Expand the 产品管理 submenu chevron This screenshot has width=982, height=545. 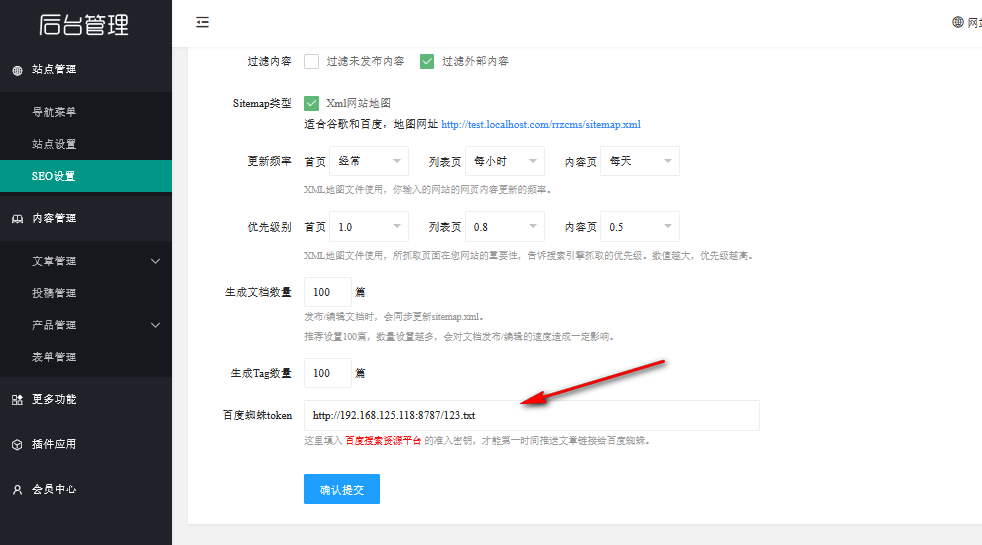(x=155, y=325)
